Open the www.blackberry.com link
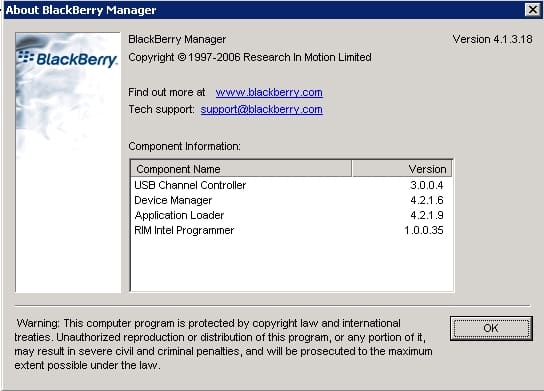Viewport: 544px width, 391px height. 269,92
